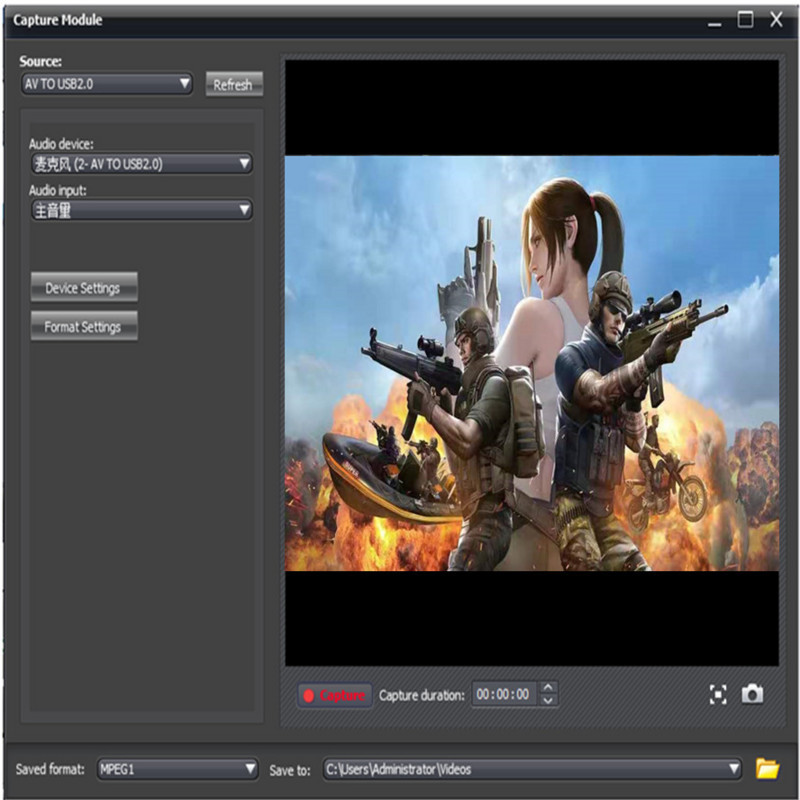The height and width of the screenshot is (800, 800).
Task: Open the Source dropdown
Action: click(x=107, y=84)
